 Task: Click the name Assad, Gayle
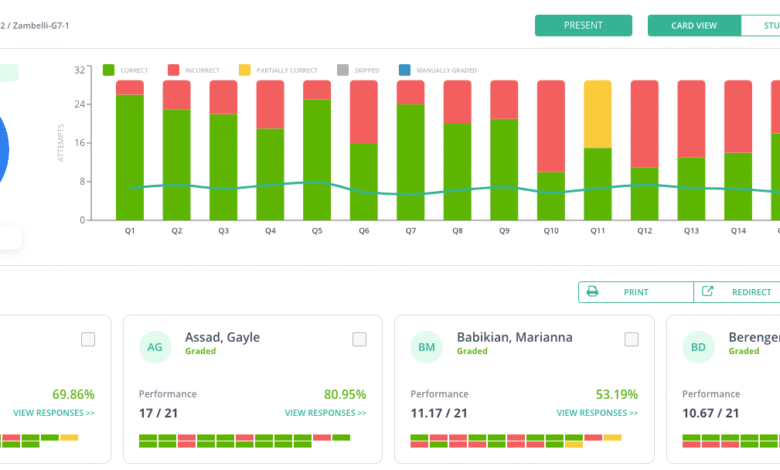[x=222, y=337]
